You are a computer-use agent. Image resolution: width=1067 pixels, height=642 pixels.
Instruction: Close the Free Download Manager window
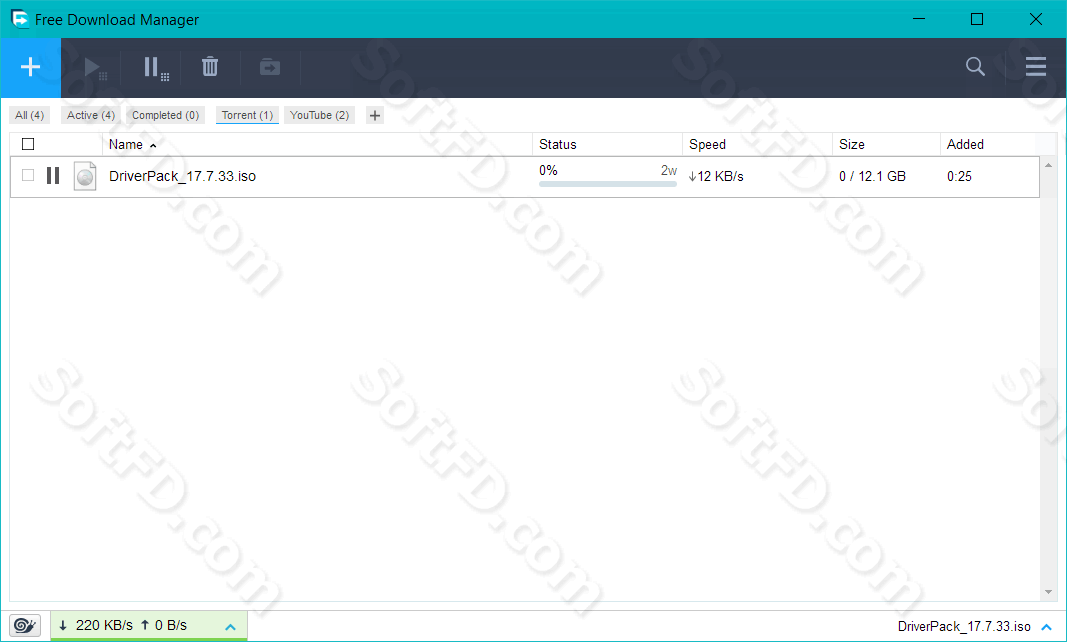pyautogui.click(x=1036, y=19)
